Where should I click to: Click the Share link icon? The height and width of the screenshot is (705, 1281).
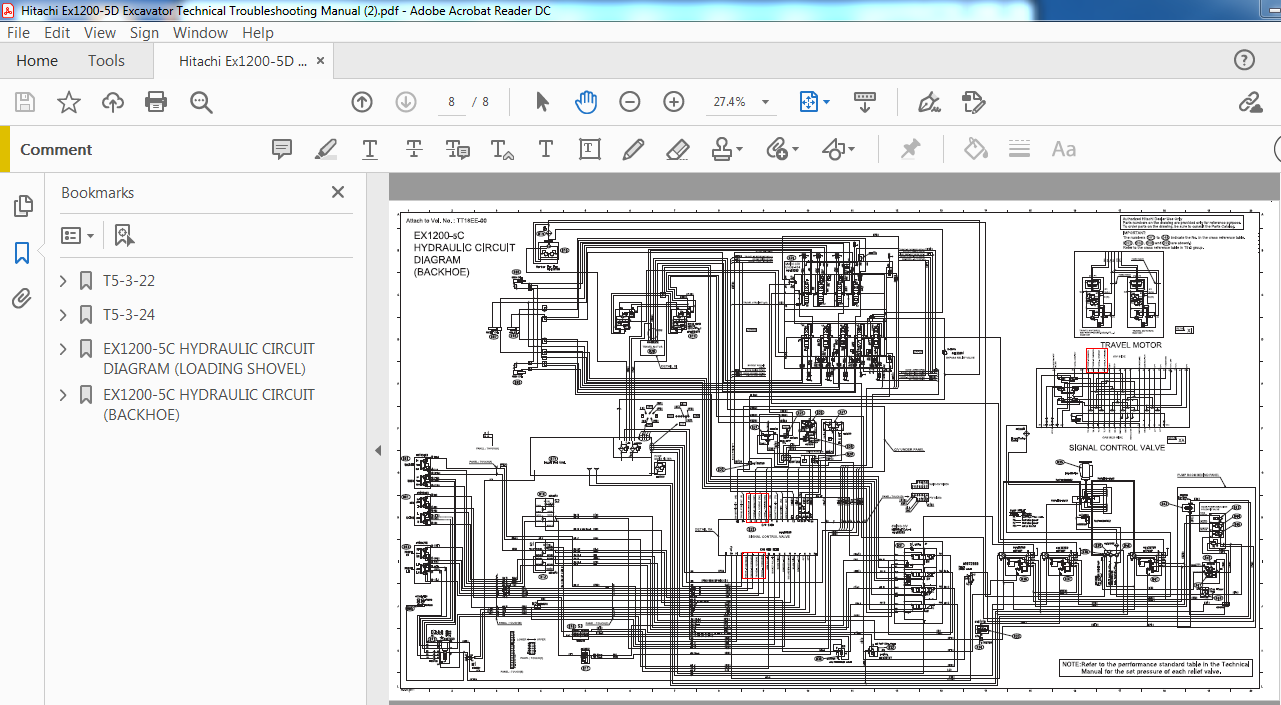1250,102
